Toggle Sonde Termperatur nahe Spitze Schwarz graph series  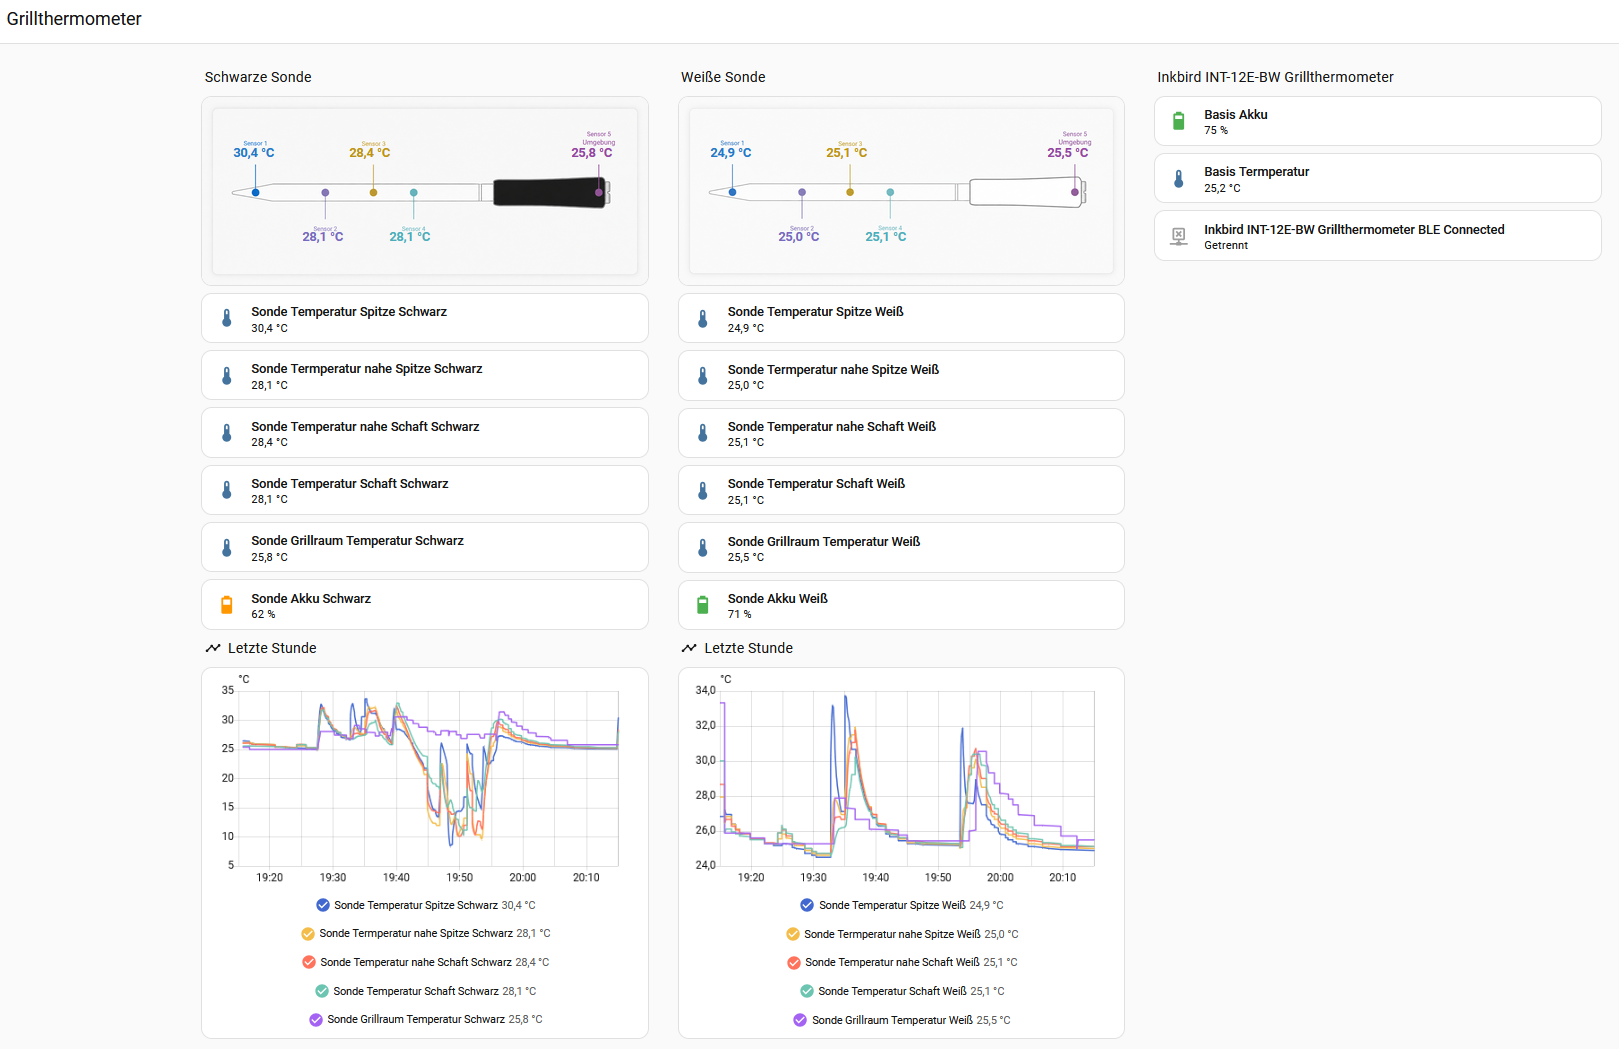pos(308,934)
